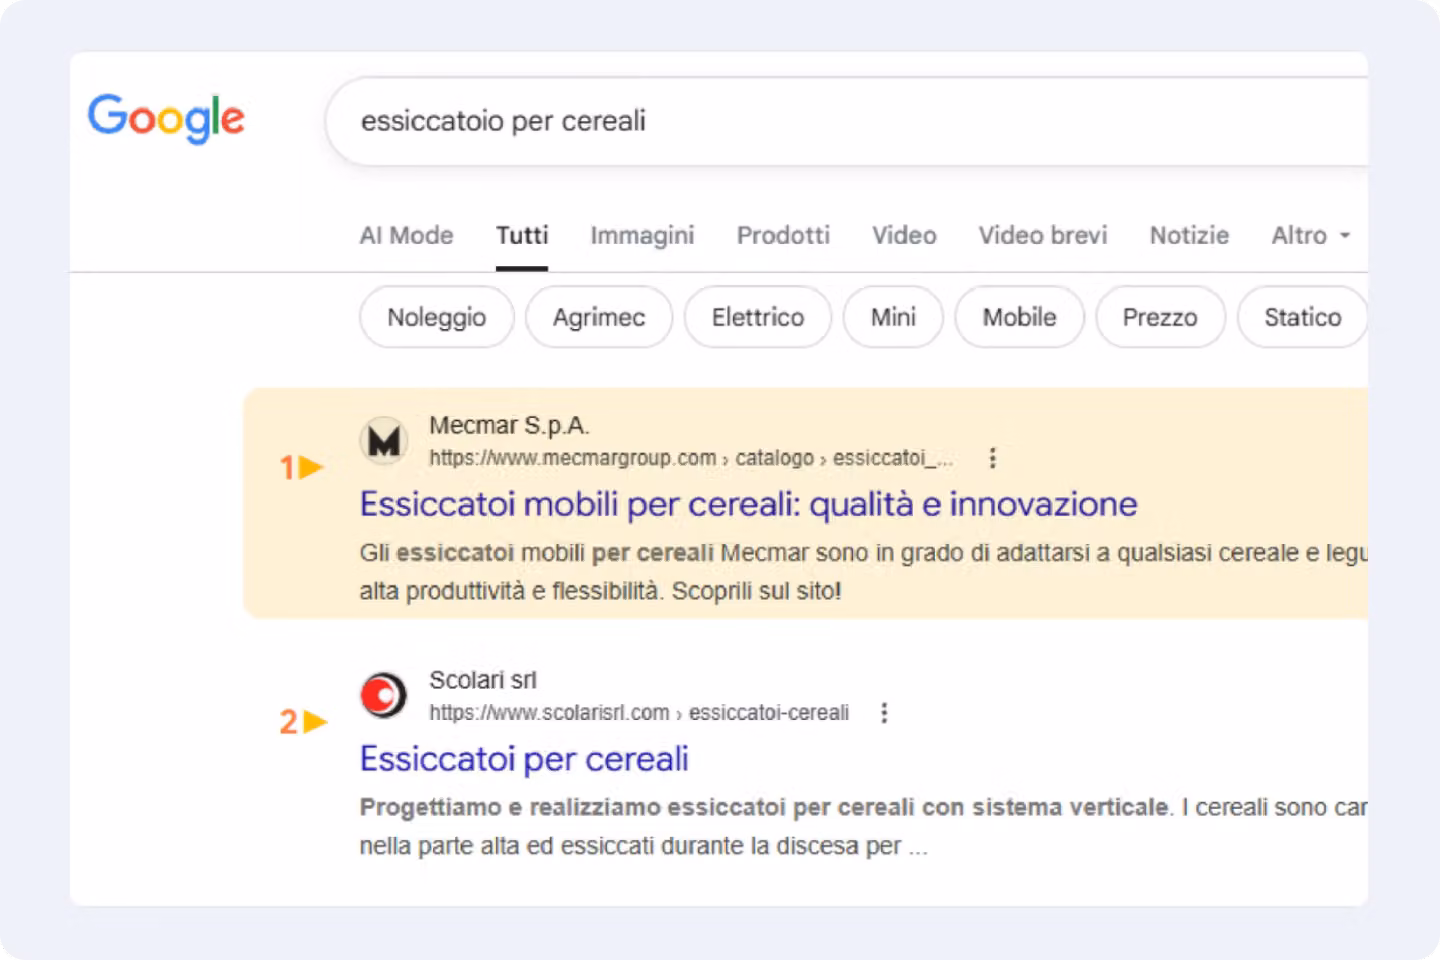This screenshot has height=960, width=1440.
Task: Open Essiccatoi mobili per cereali result link
Action: point(748,504)
